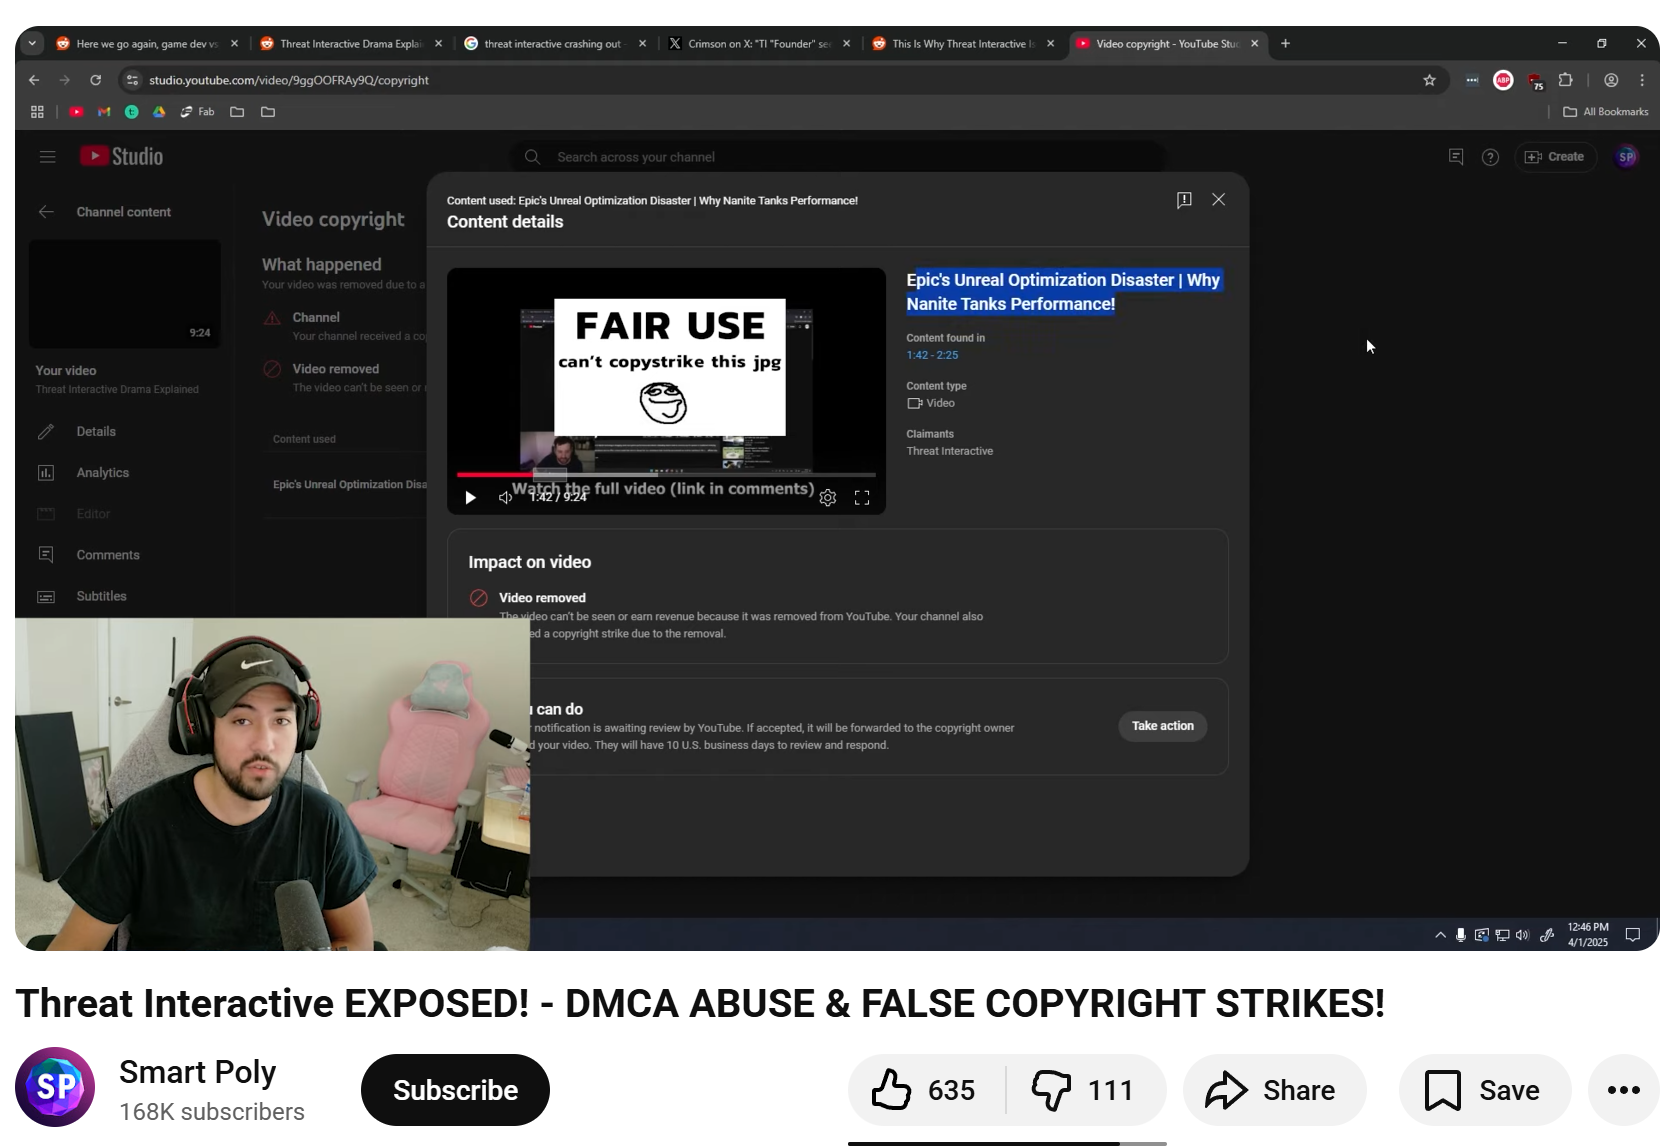Dislike the video with 111 dislikes
Viewport: 1668px width, 1148px height.
1085,1090
